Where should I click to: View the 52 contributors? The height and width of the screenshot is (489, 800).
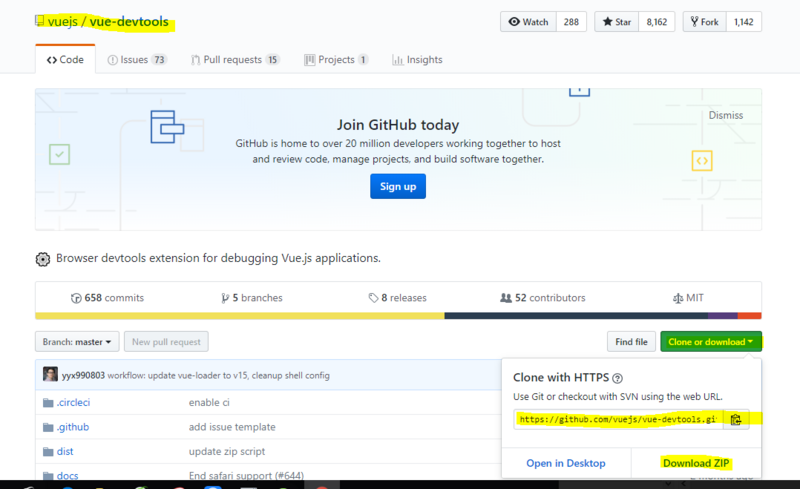click(x=542, y=298)
